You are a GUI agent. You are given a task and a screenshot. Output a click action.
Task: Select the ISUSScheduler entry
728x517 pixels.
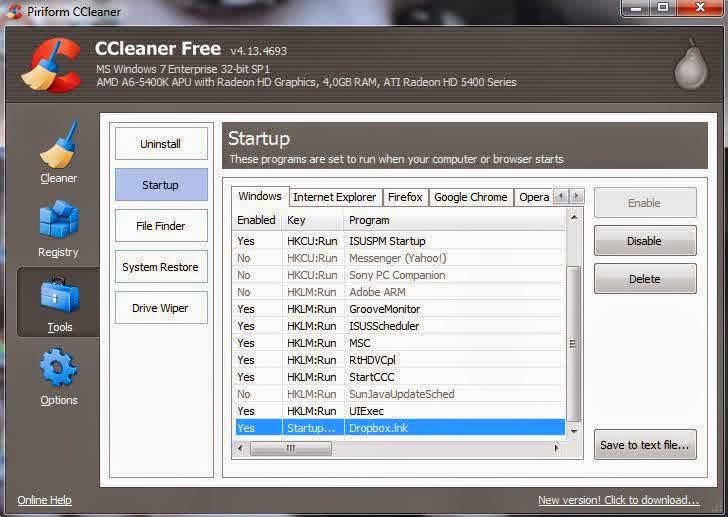tap(400, 326)
